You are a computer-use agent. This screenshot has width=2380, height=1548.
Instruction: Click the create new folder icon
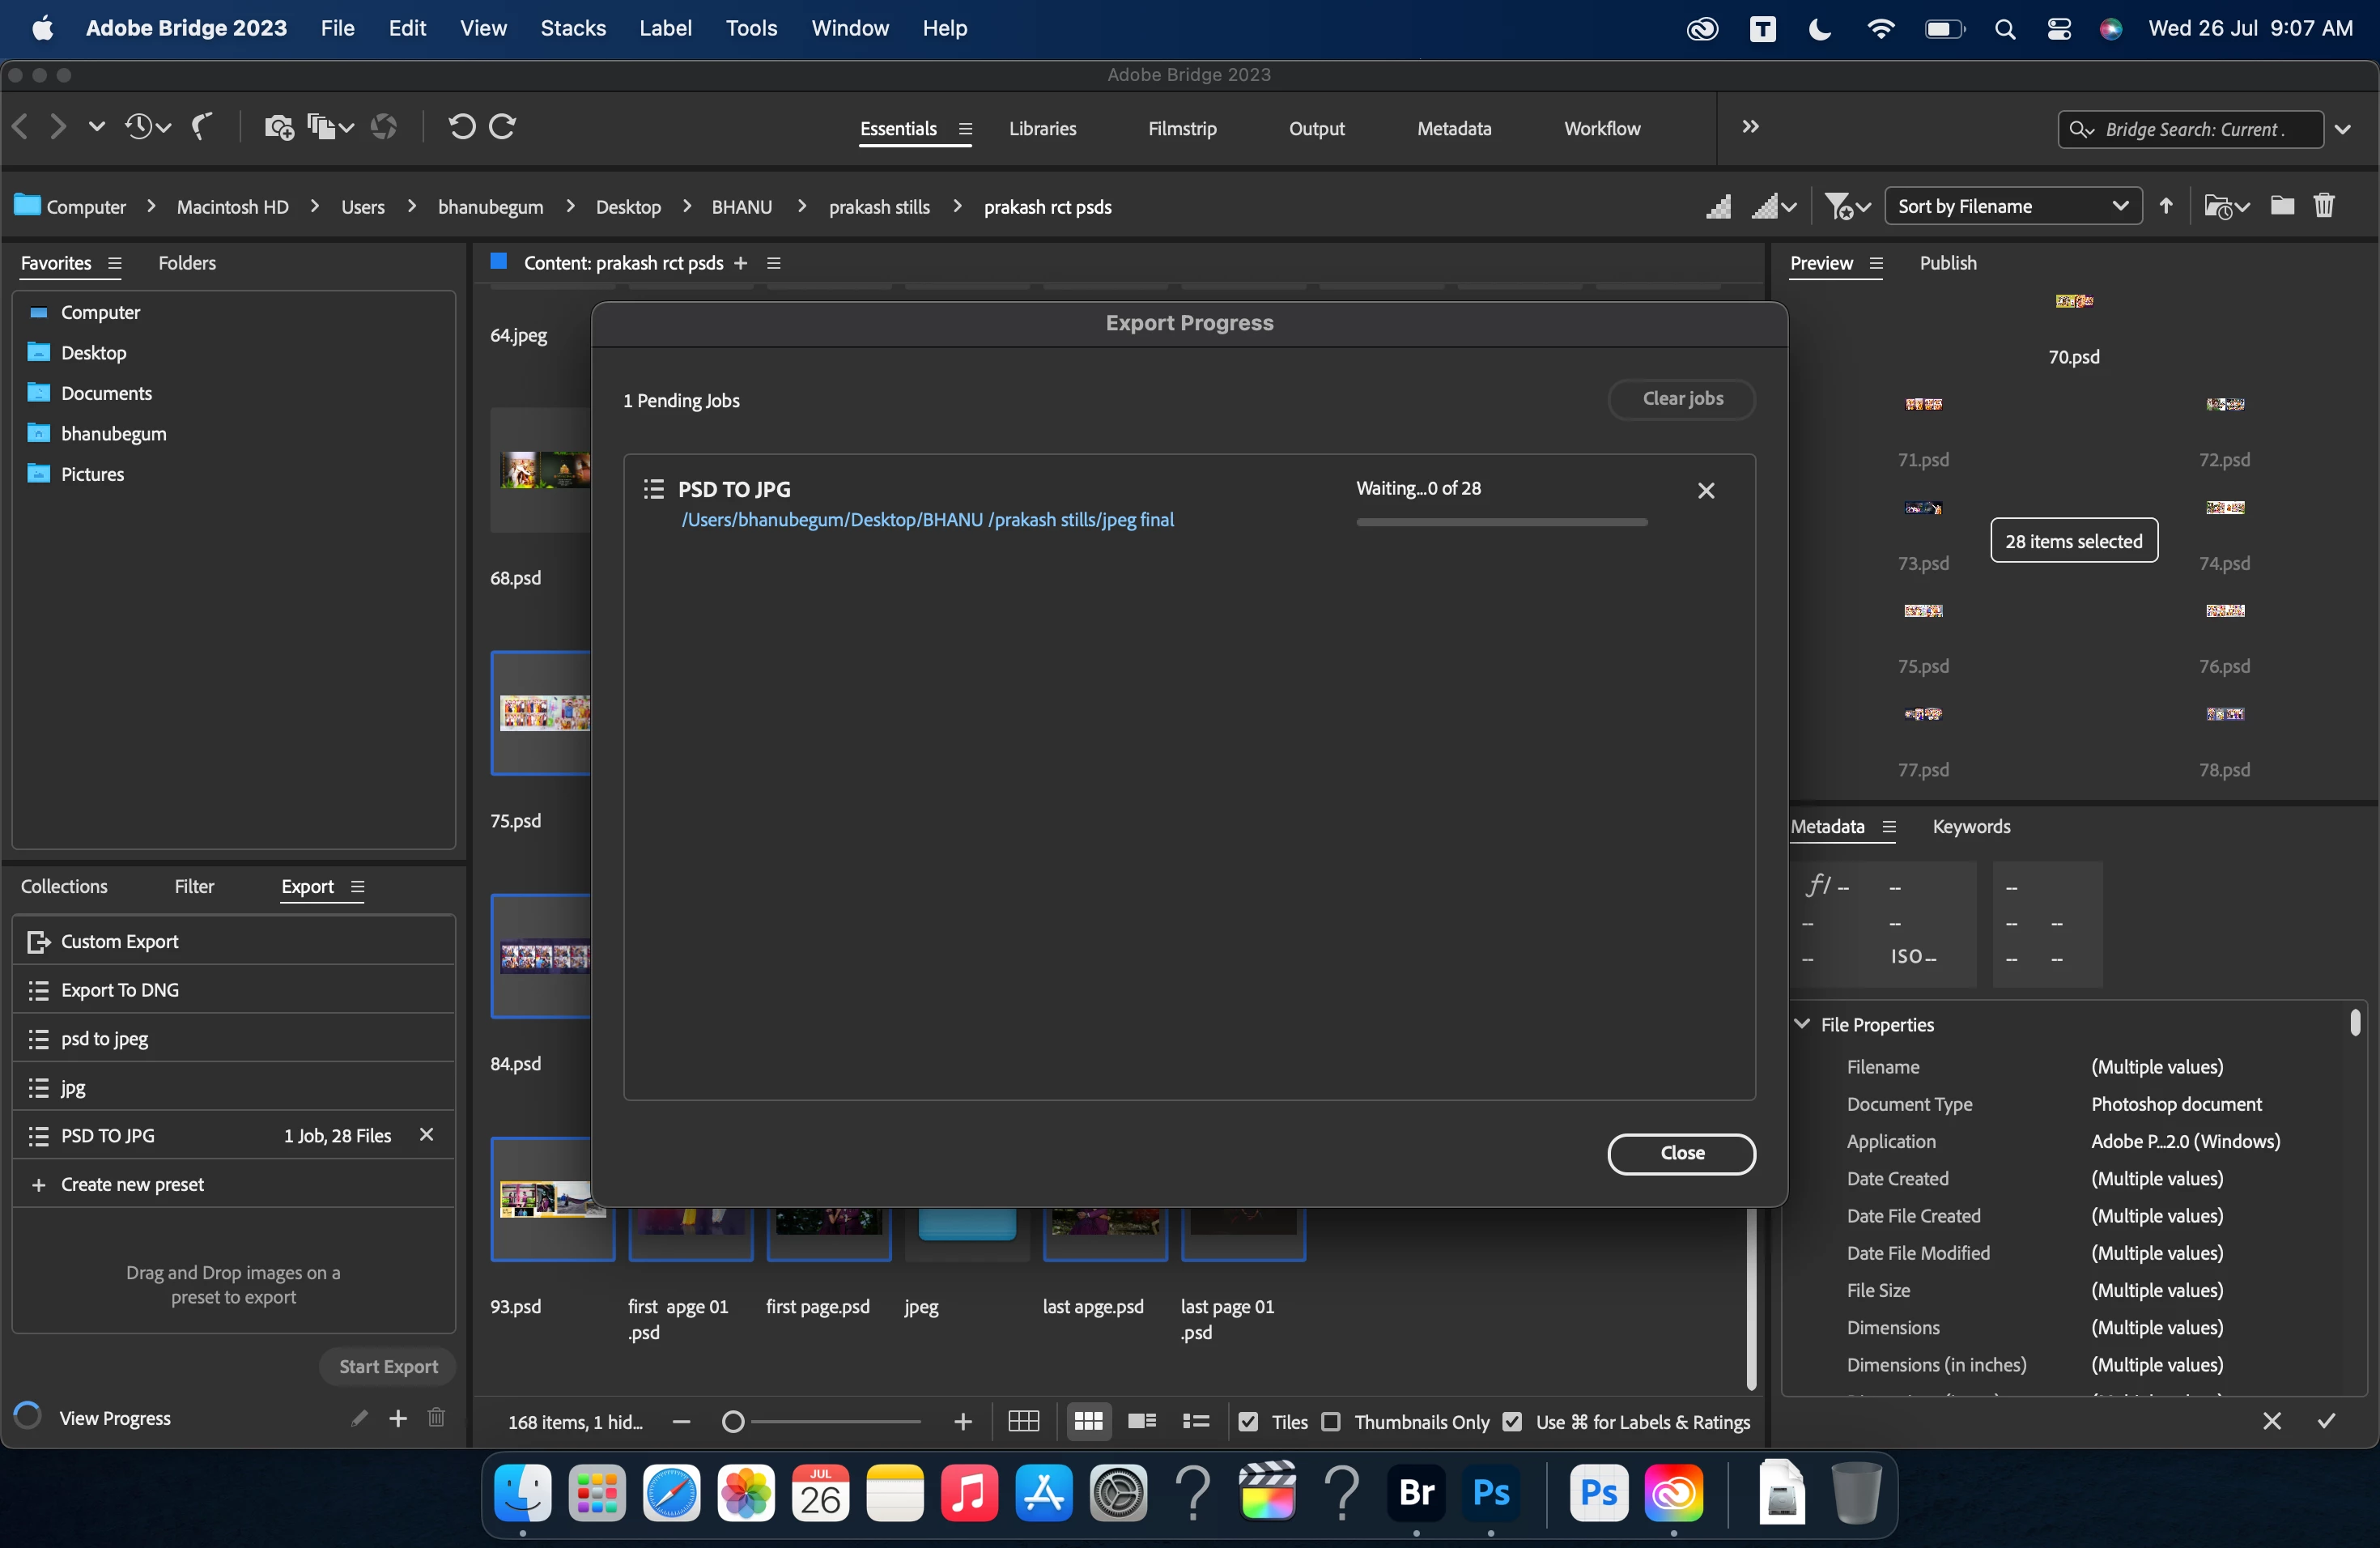(2282, 206)
